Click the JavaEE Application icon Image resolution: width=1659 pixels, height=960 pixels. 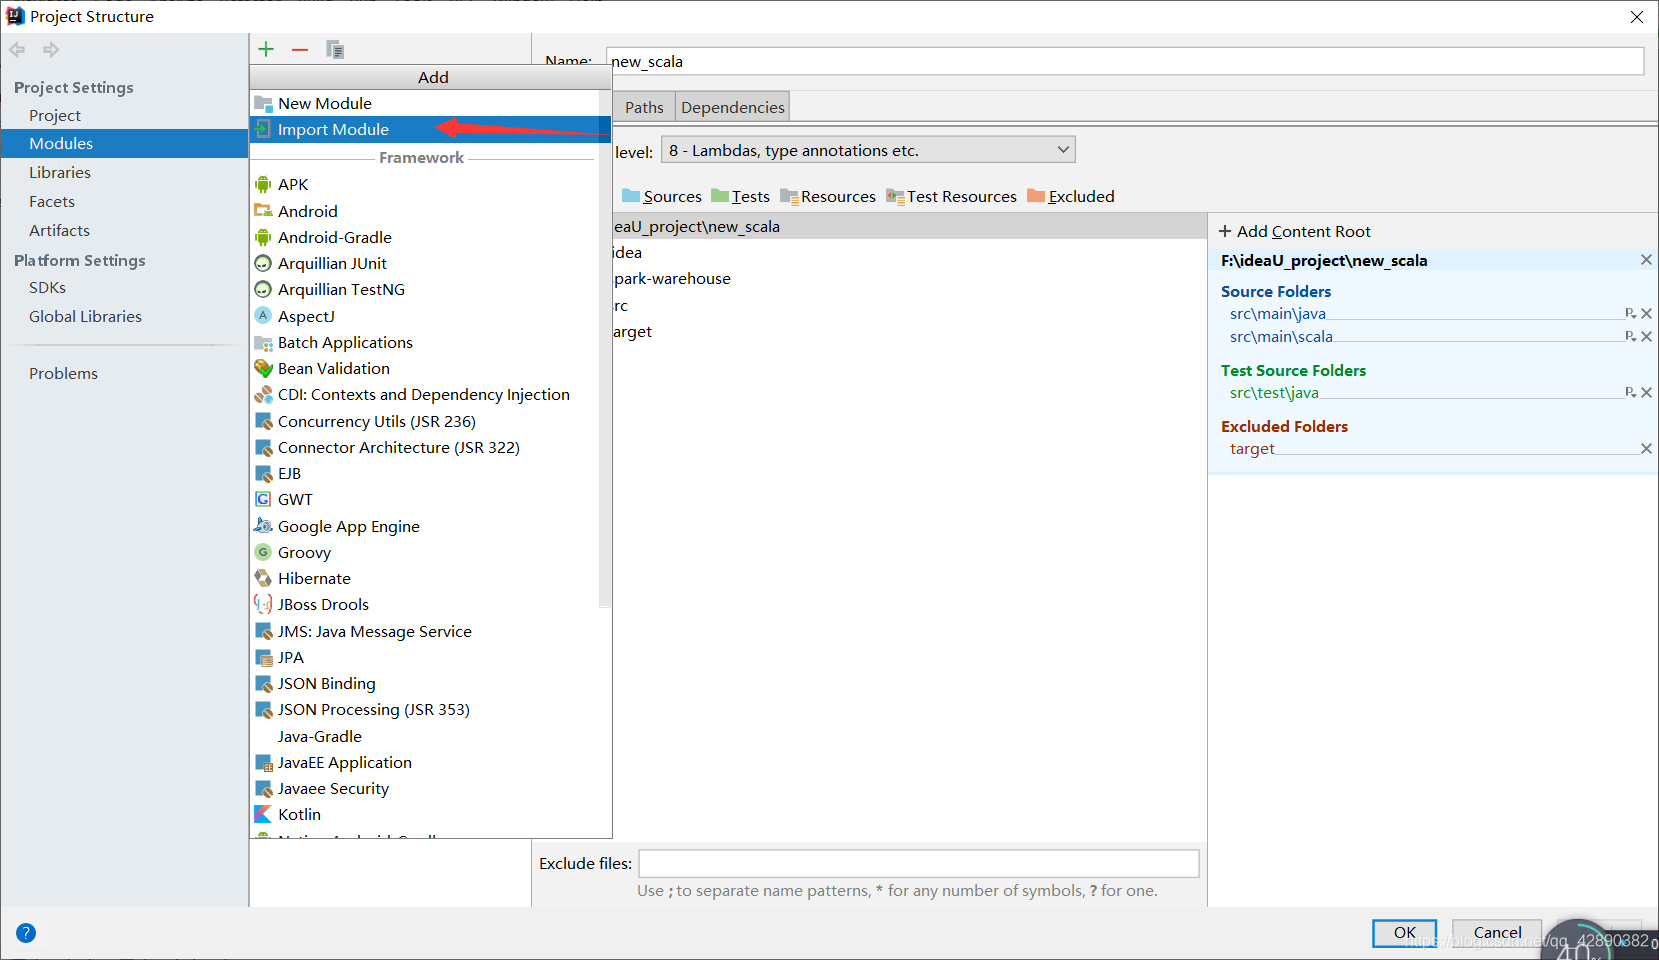263,762
